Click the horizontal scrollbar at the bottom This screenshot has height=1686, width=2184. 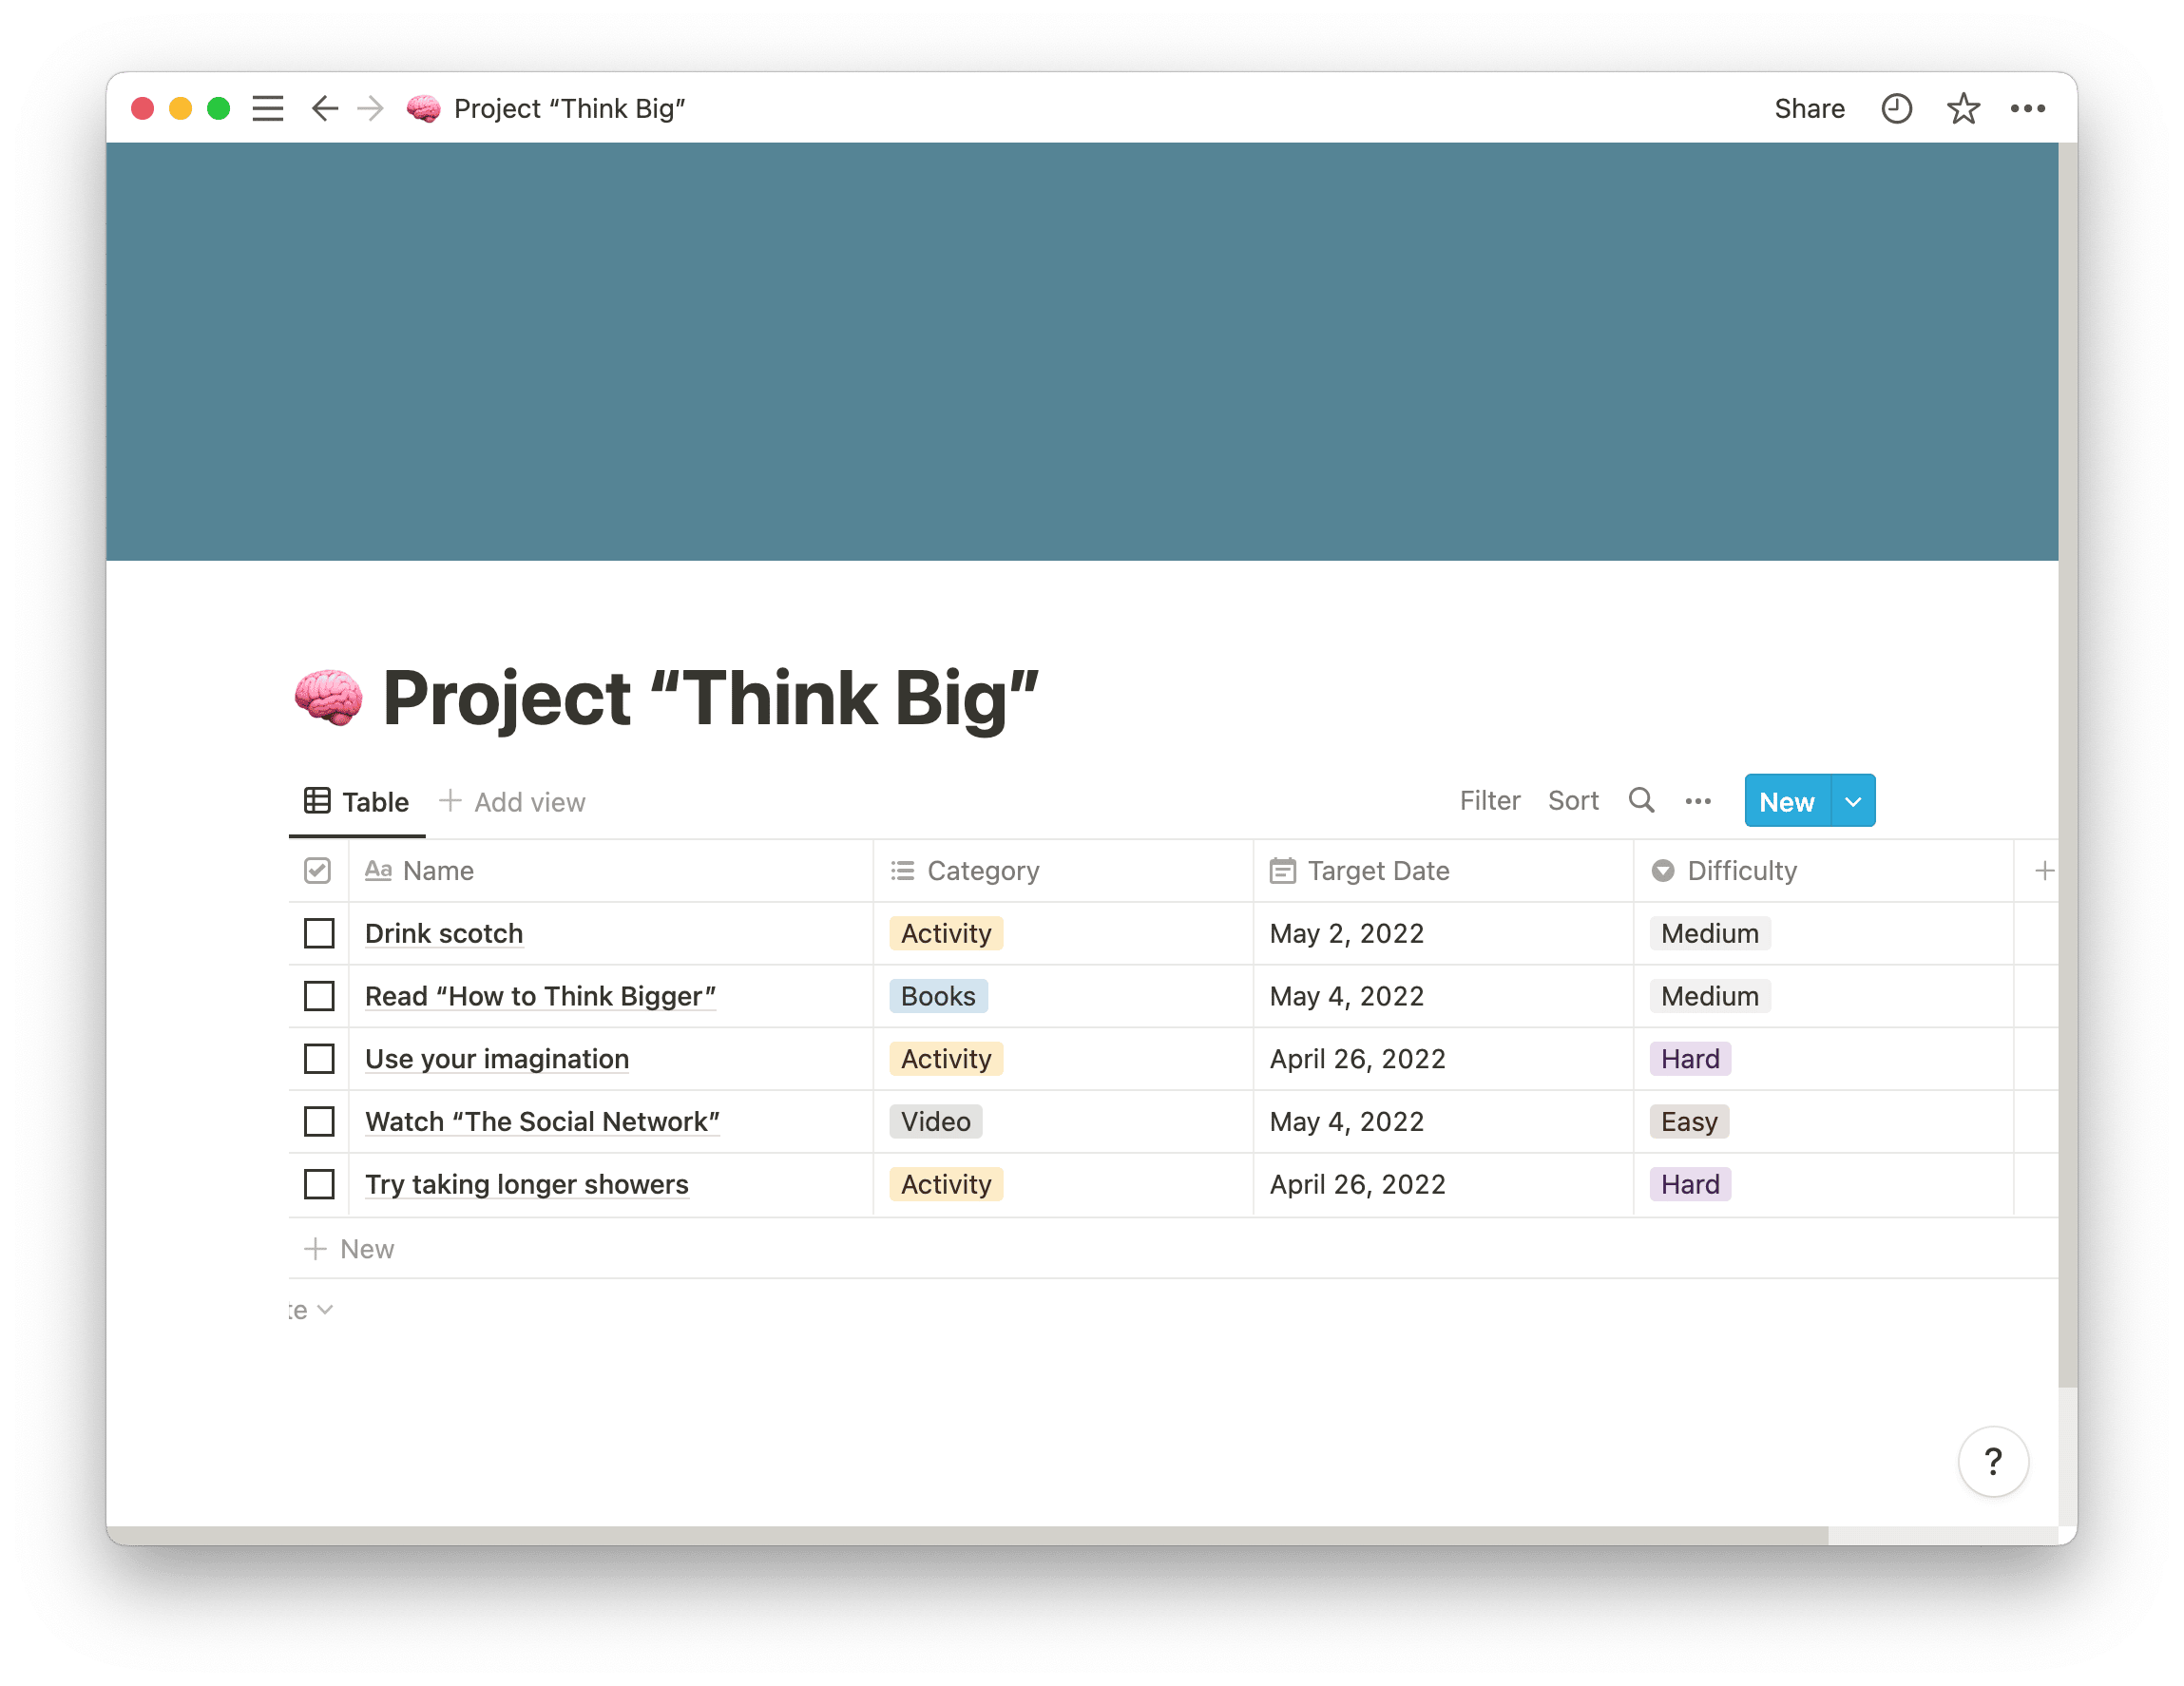coord(967,1534)
